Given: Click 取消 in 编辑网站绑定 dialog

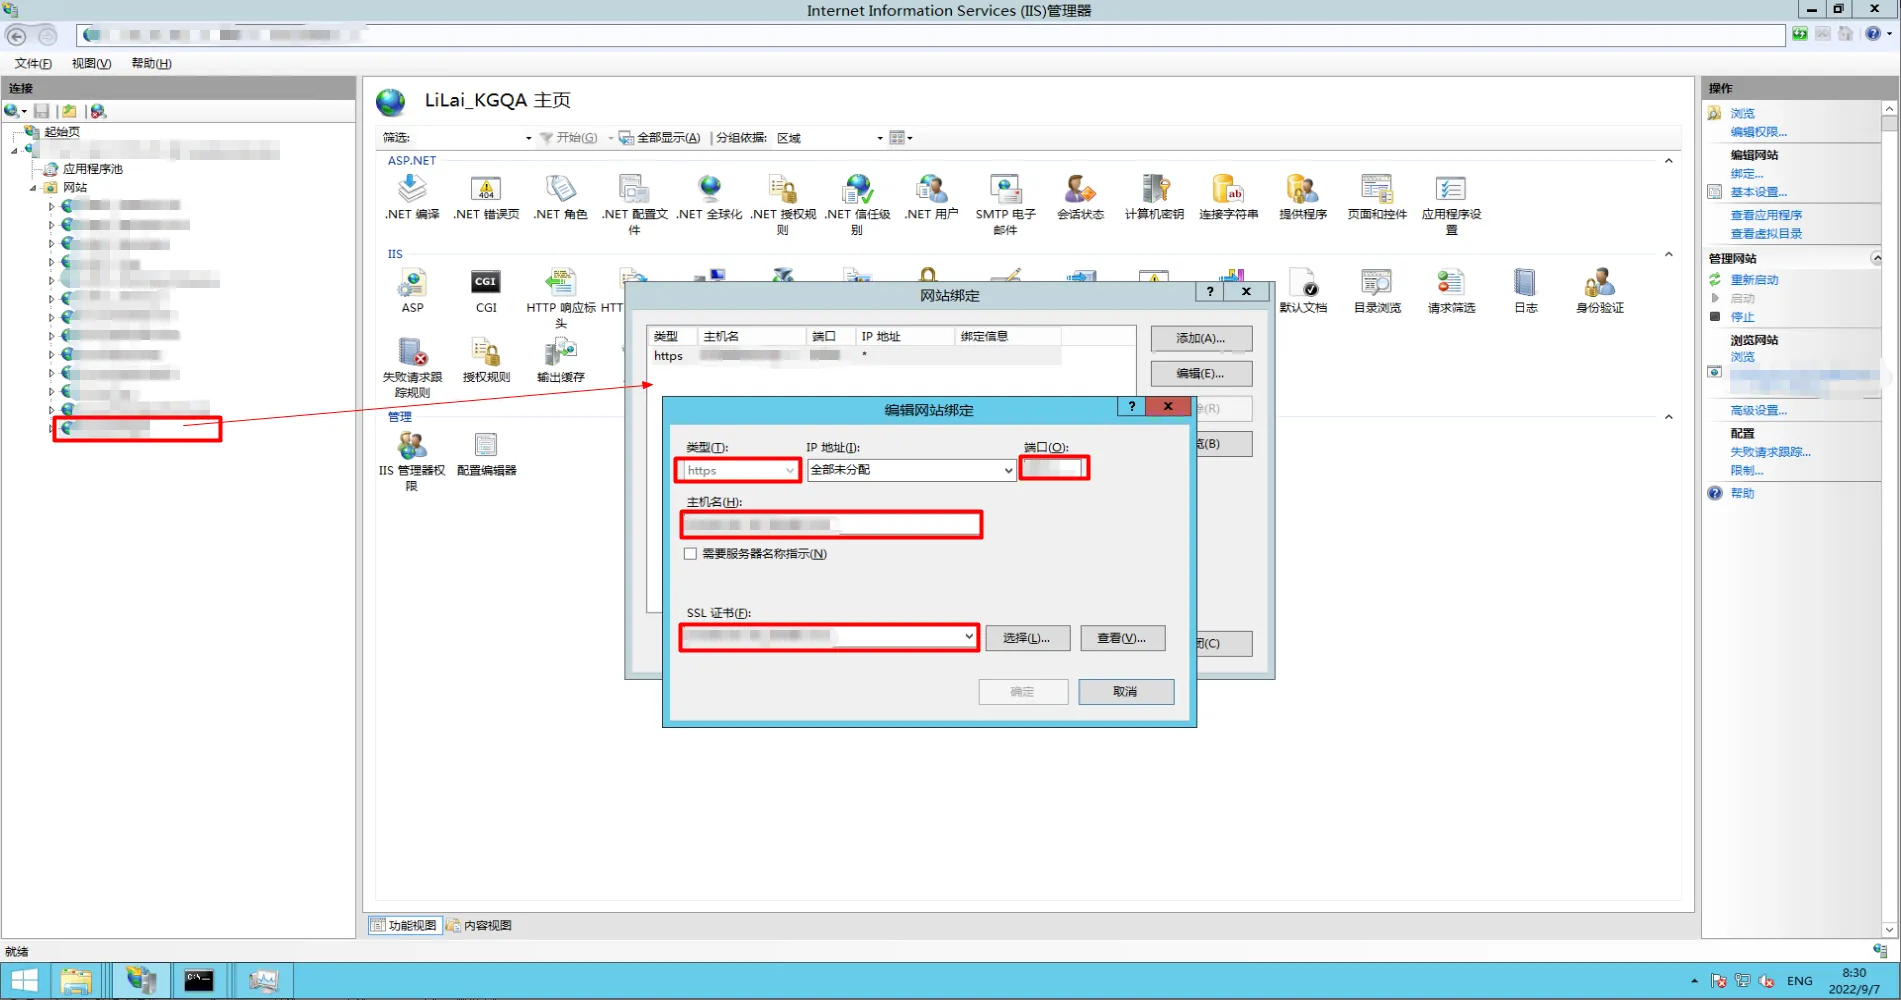Looking at the screenshot, I should coord(1126,692).
